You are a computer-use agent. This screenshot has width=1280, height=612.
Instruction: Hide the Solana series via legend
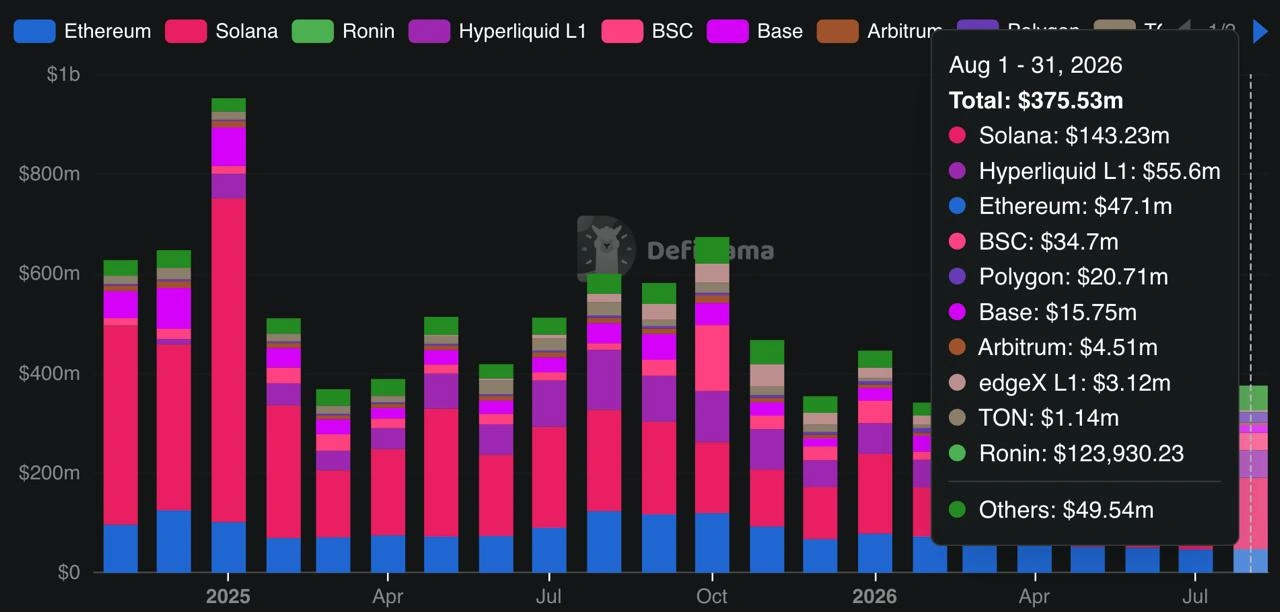222,31
